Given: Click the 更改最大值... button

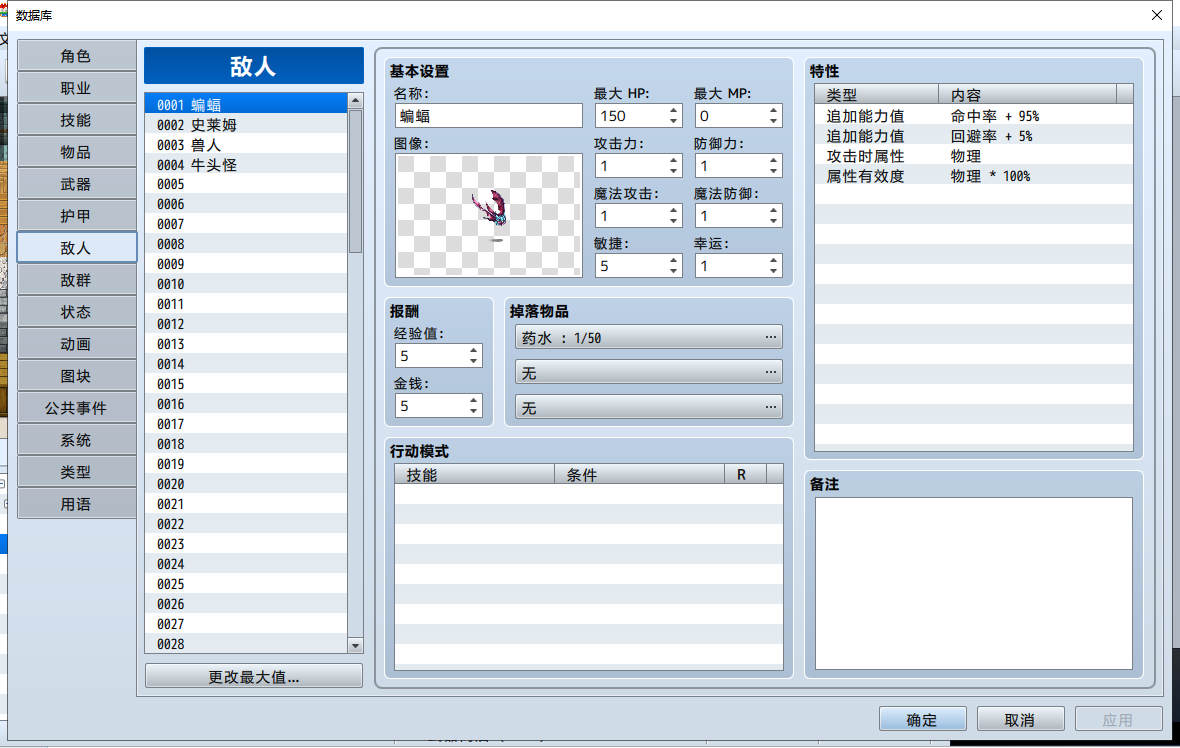Looking at the screenshot, I should tap(254, 677).
